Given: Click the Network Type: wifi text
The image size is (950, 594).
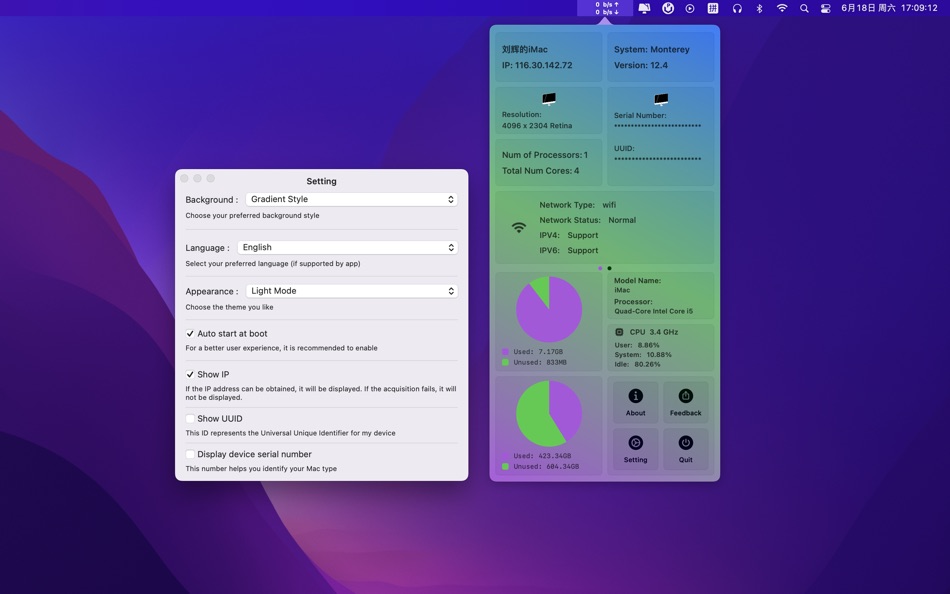Looking at the screenshot, I should tap(577, 205).
